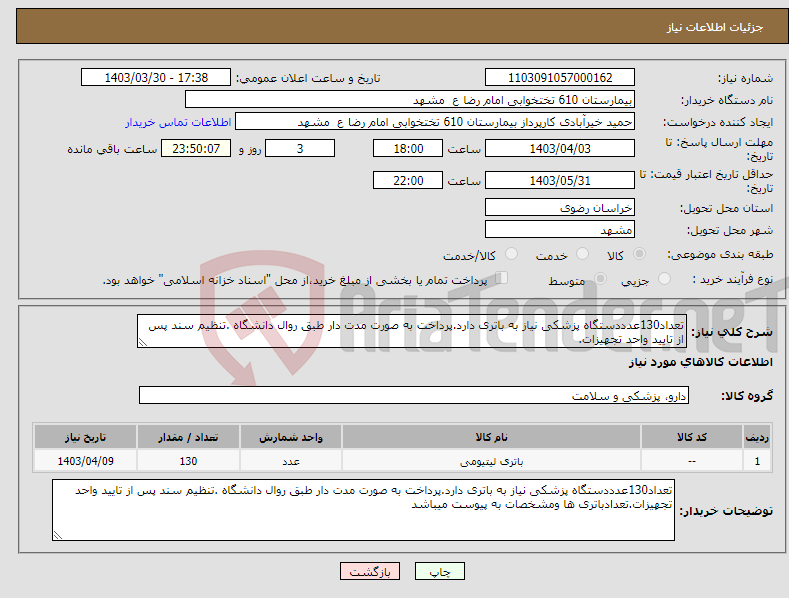Select the کالا/خدمت radio button

pos(511,254)
